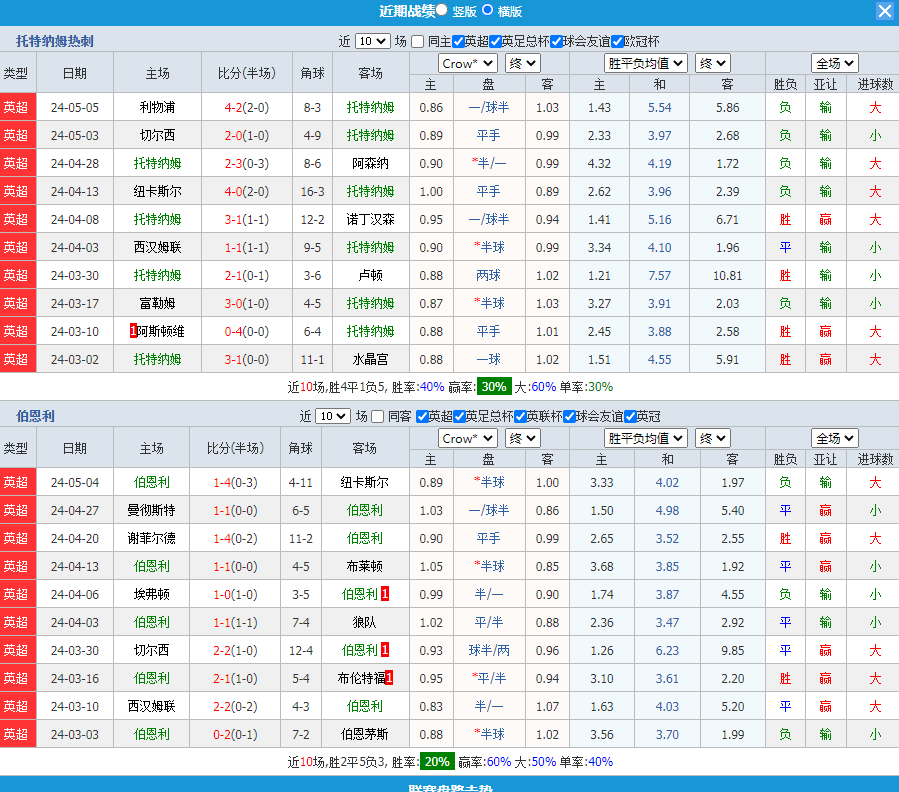
Task: Click the 球半/两 handicap value
Action: point(488,650)
